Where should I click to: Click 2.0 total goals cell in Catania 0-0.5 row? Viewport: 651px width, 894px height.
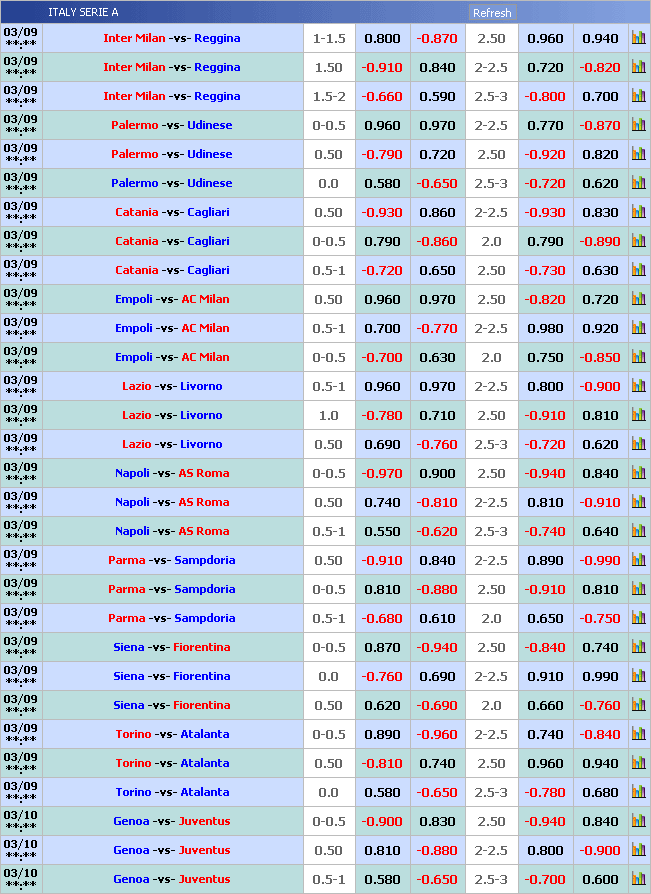(491, 241)
